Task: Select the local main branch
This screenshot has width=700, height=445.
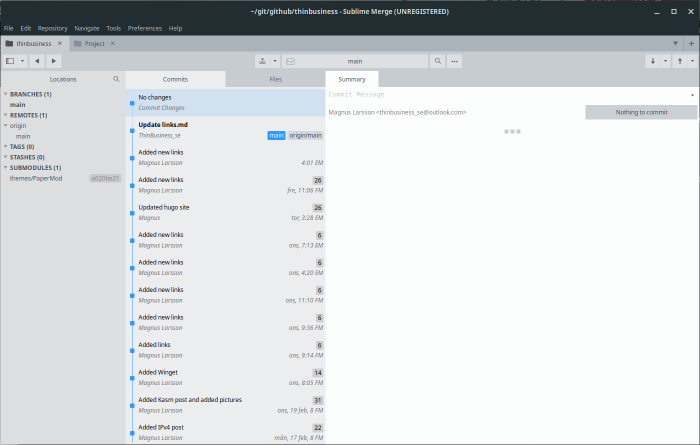Action: click(x=18, y=104)
